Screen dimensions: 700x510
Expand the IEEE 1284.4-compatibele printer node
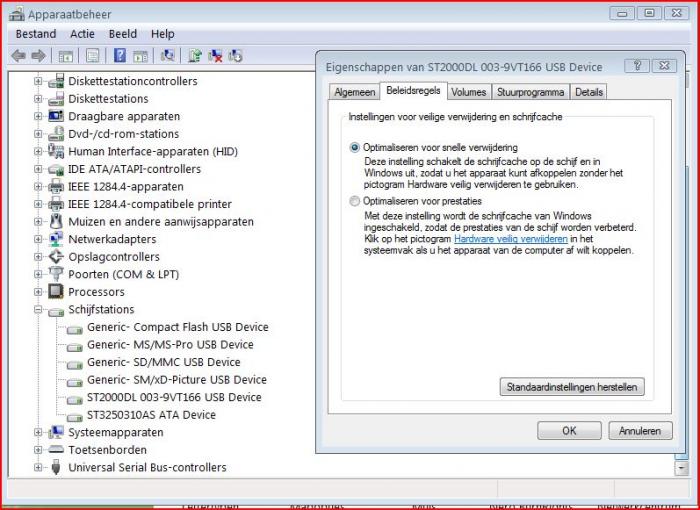tap(38, 204)
